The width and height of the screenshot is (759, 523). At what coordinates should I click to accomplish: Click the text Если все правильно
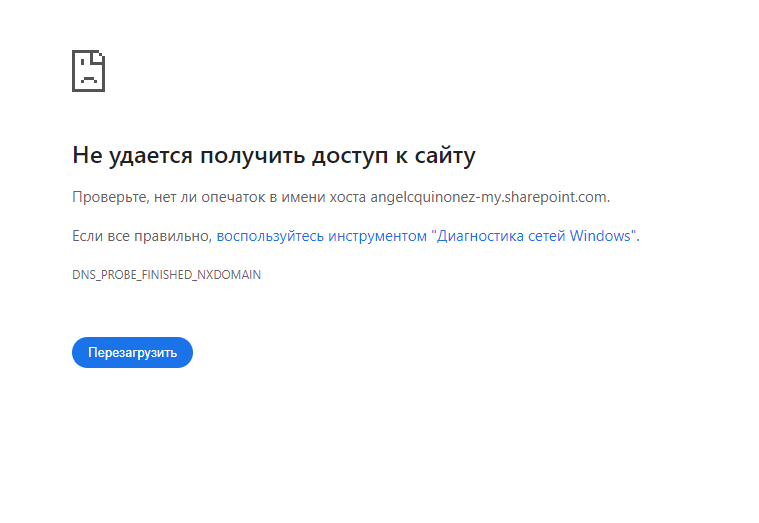(140, 236)
